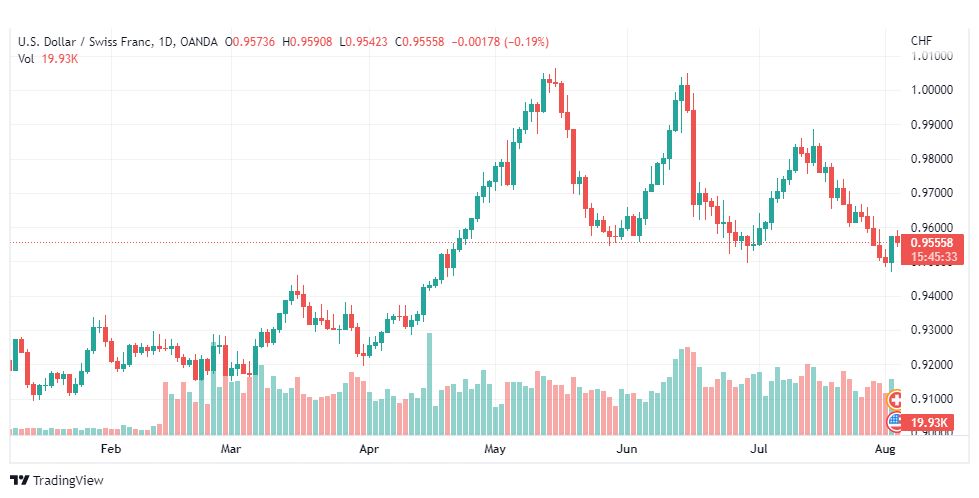
Task: Click the Vol 19.93K value in legend
Action: tap(61, 59)
